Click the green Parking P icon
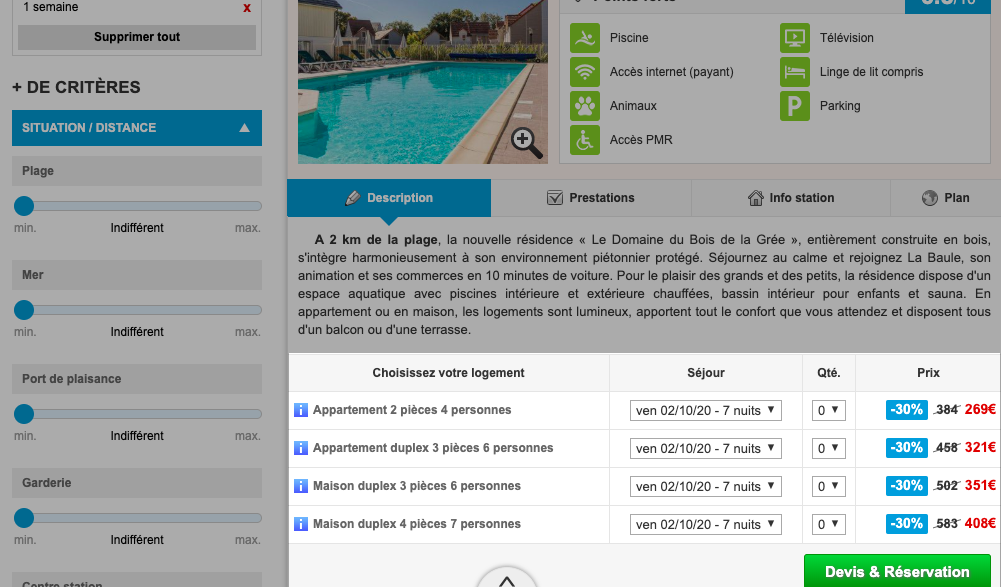 tap(795, 106)
